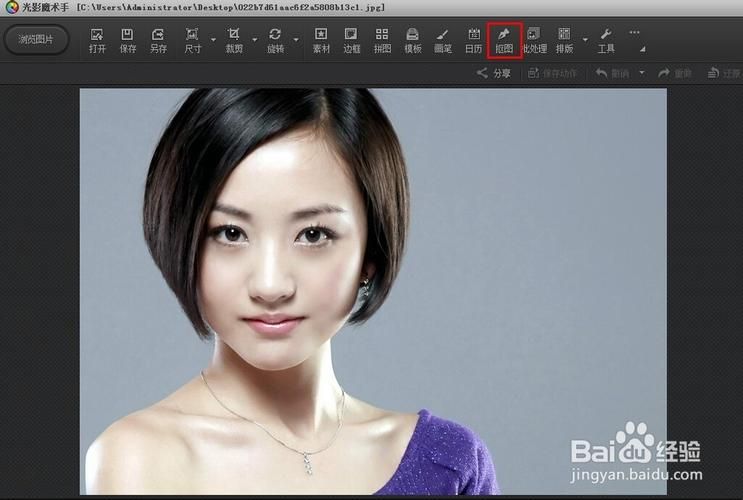Open the 素材 materials icon
Screen dimensions: 743x500
(x=321, y=41)
